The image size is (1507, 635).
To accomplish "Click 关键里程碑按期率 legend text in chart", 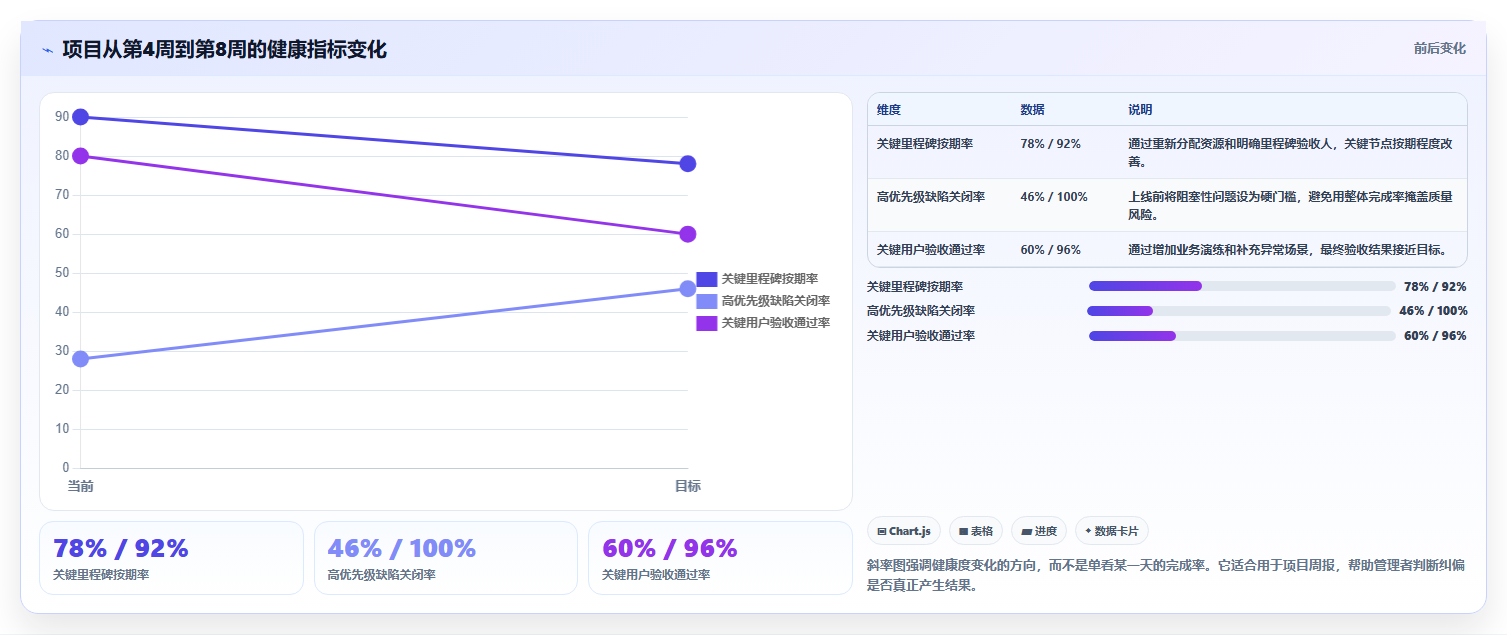I will (x=770, y=279).
